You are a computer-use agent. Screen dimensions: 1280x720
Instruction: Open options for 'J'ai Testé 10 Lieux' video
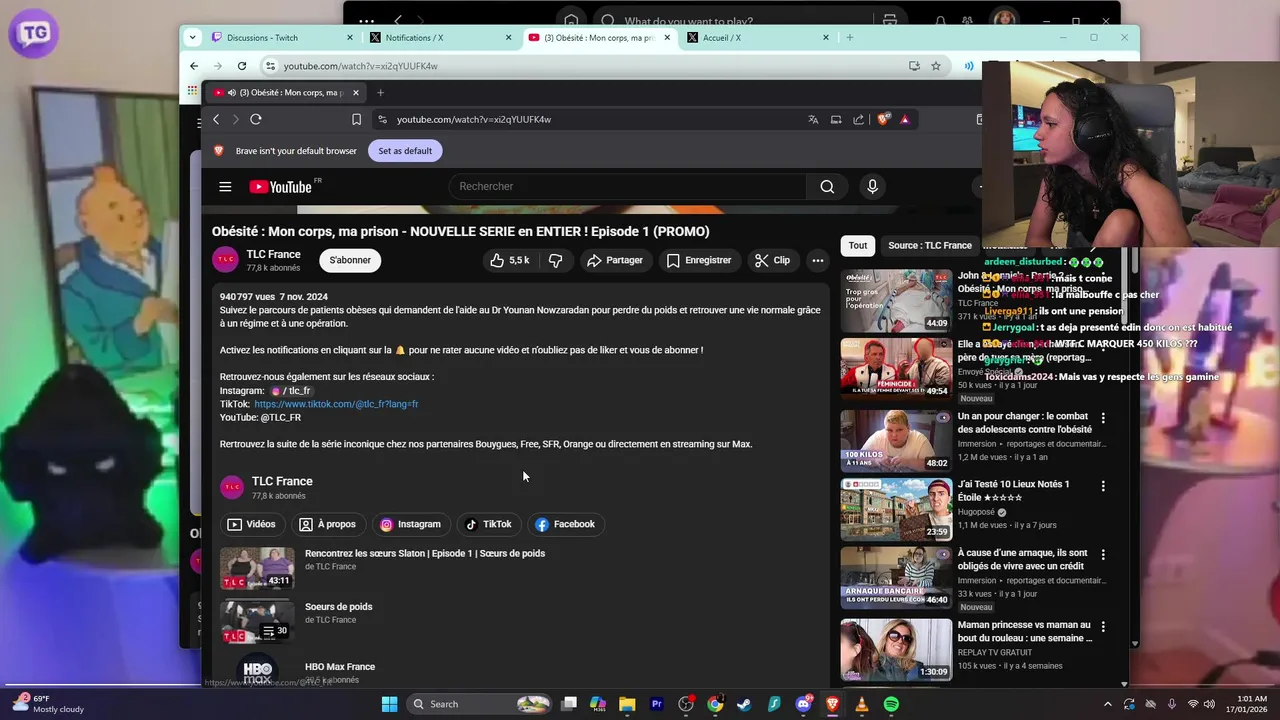tap(1104, 486)
